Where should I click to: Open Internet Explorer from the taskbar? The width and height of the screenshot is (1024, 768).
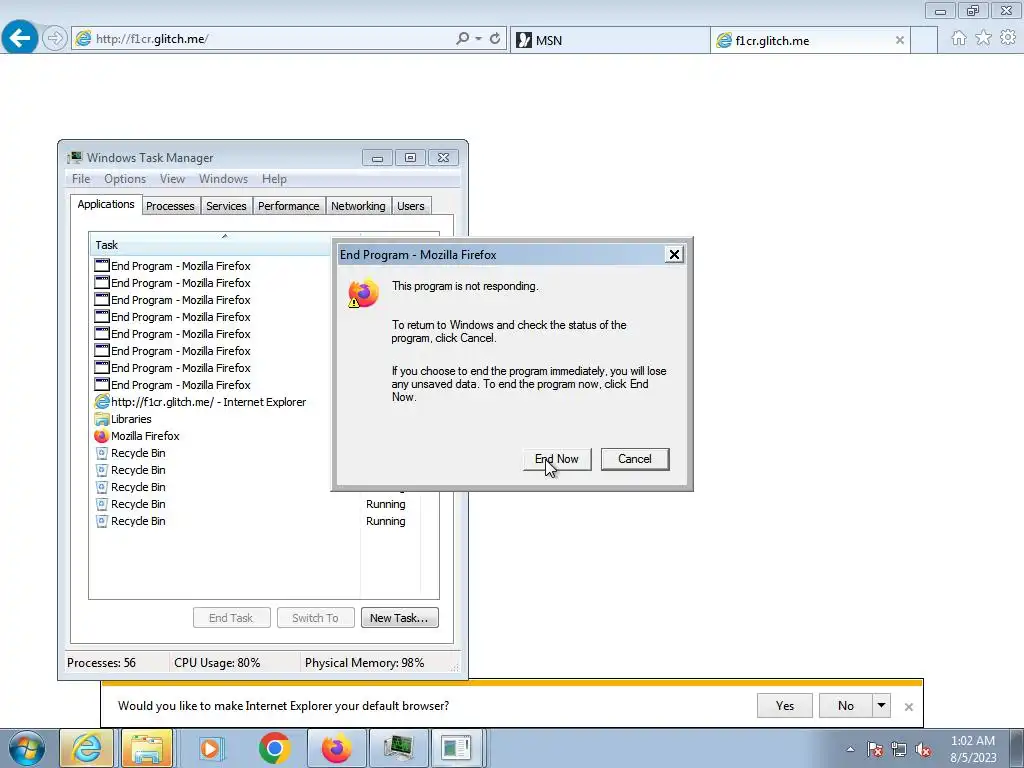coord(86,748)
